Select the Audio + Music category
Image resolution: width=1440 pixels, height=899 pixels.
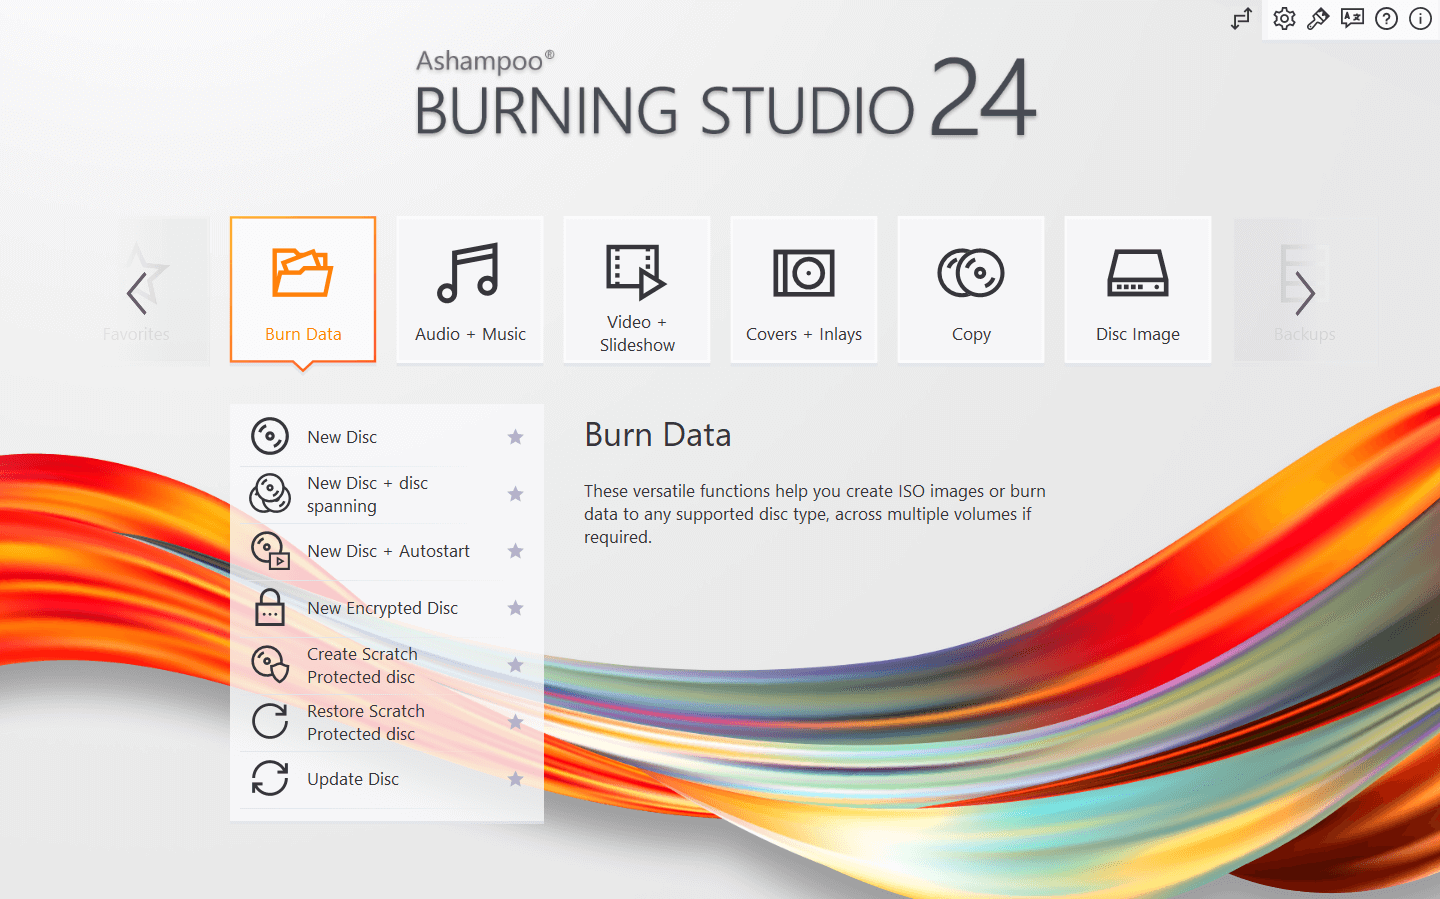click(470, 290)
